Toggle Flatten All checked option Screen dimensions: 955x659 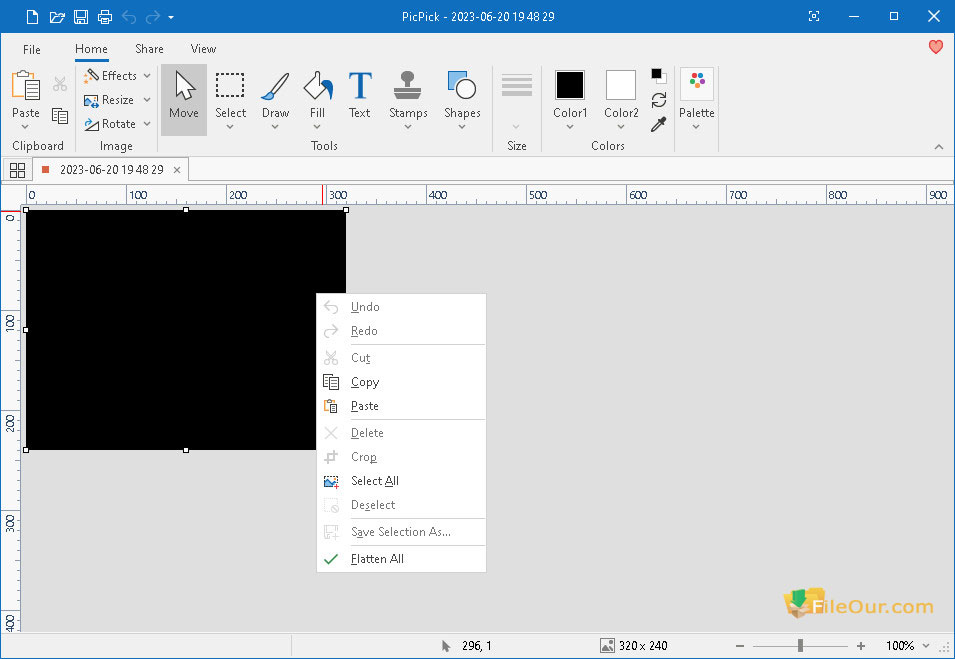[377, 559]
